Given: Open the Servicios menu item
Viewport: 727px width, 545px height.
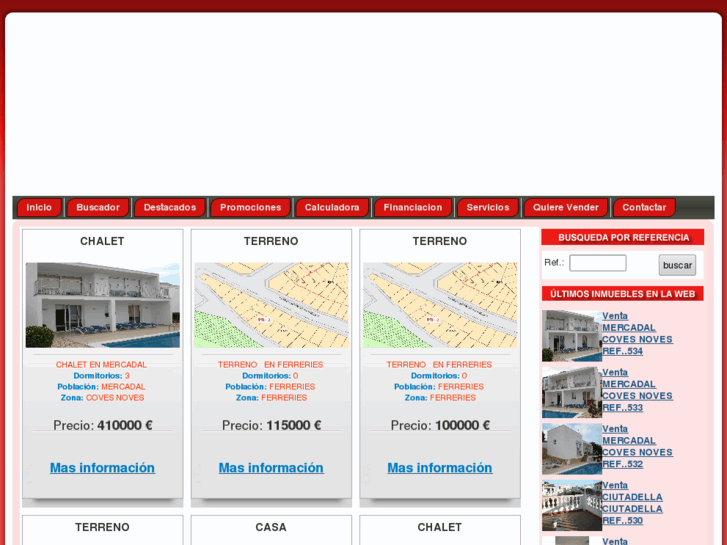Looking at the screenshot, I should pos(488,207).
